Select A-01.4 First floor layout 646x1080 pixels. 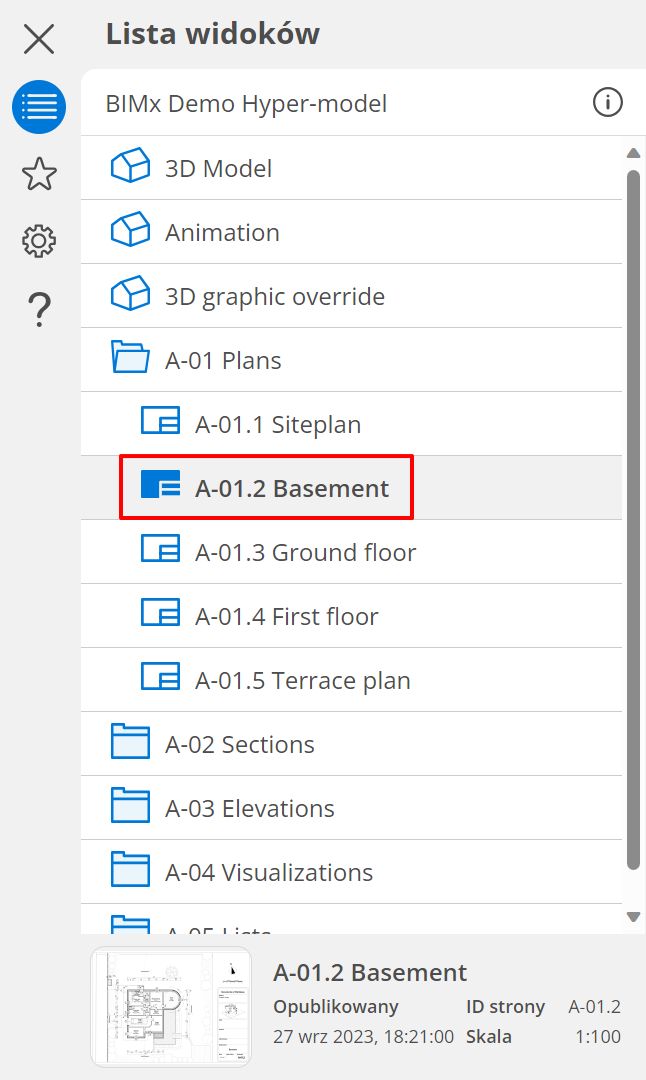[x=286, y=616]
